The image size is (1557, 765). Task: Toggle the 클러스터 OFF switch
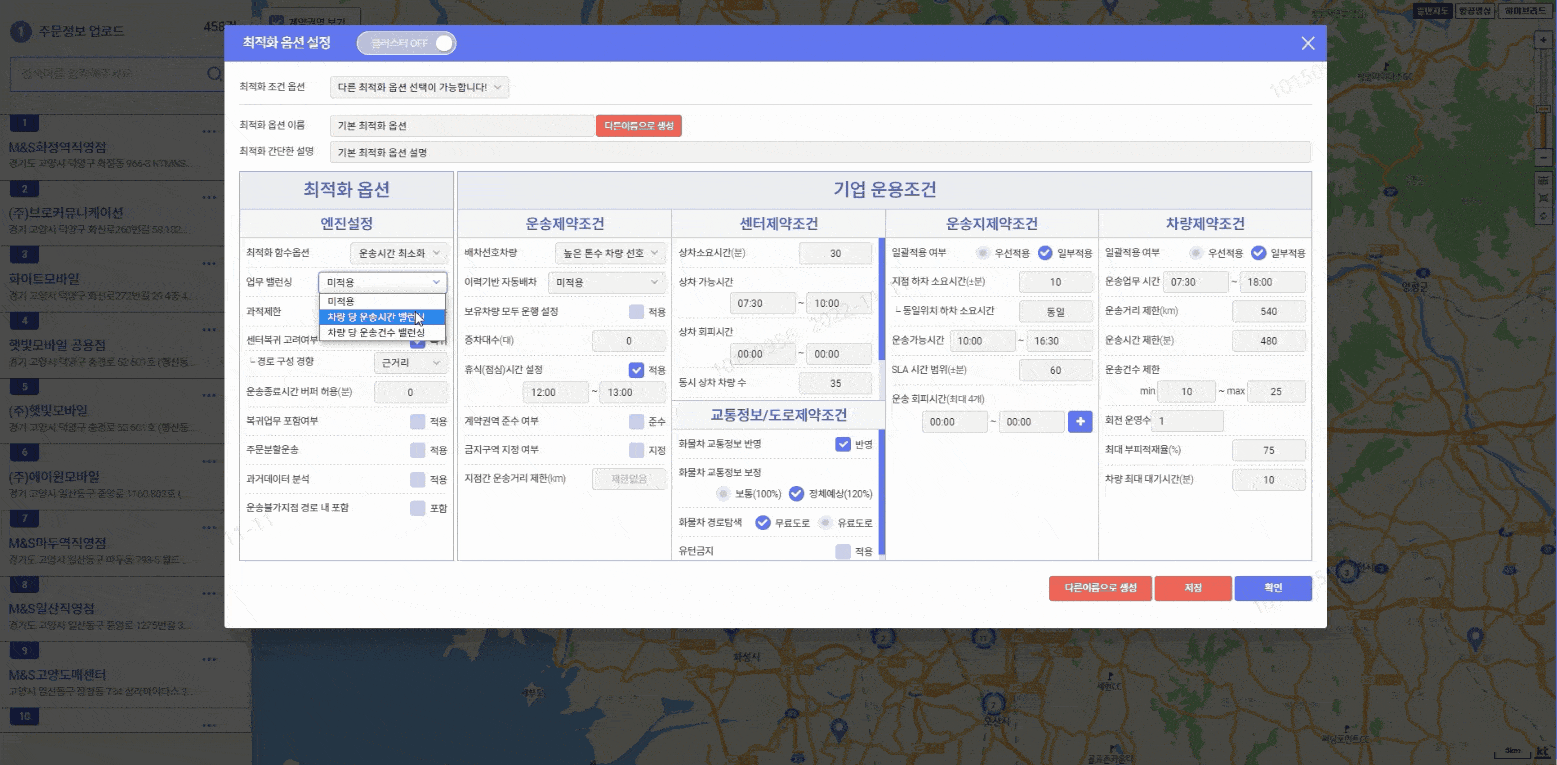pyautogui.click(x=407, y=43)
